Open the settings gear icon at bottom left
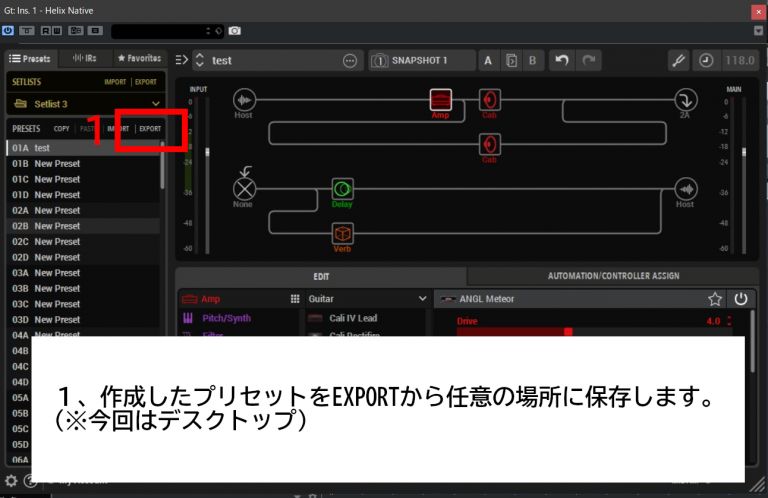The image size is (768, 498). [11, 481]
